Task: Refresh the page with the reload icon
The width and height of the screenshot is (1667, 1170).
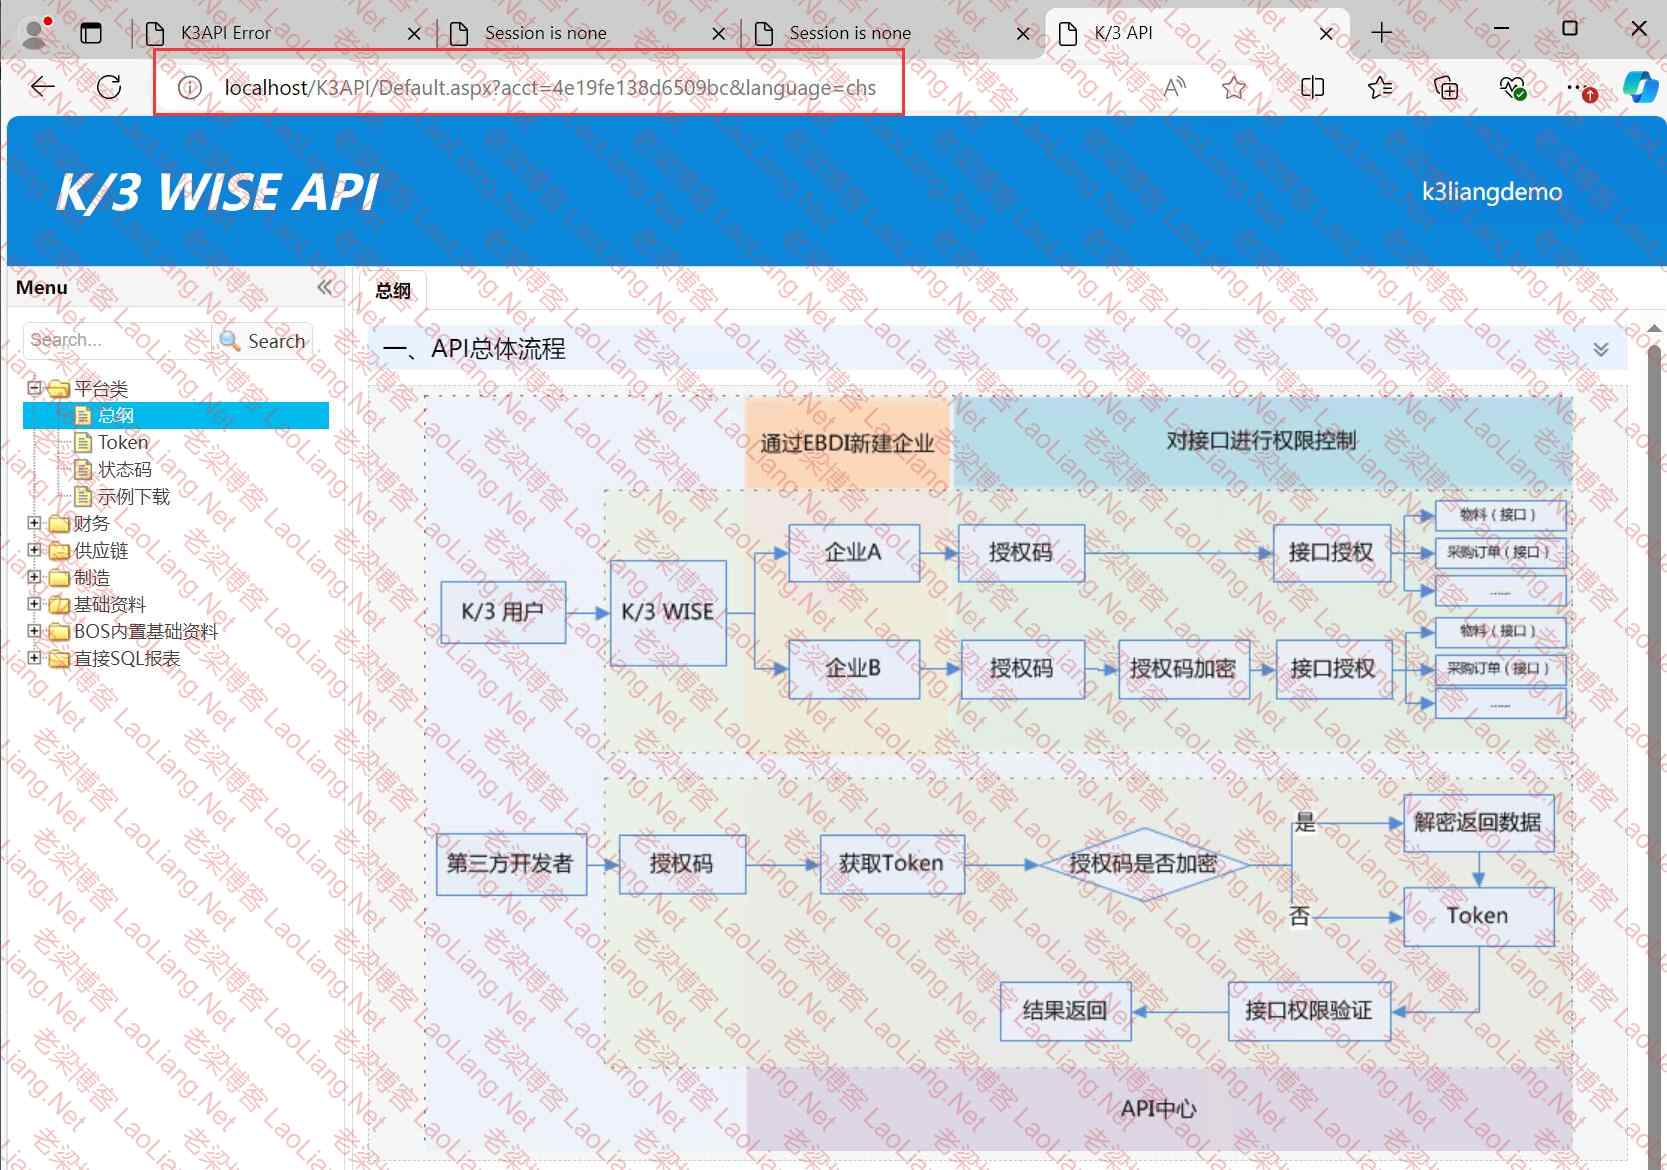Action: (x=109, y=87)
